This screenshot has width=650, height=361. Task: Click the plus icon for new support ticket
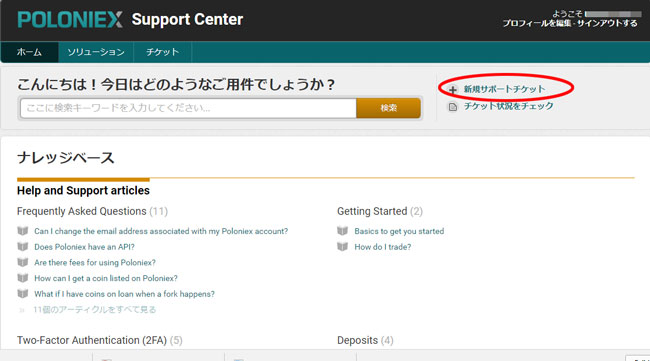[453, 90]
